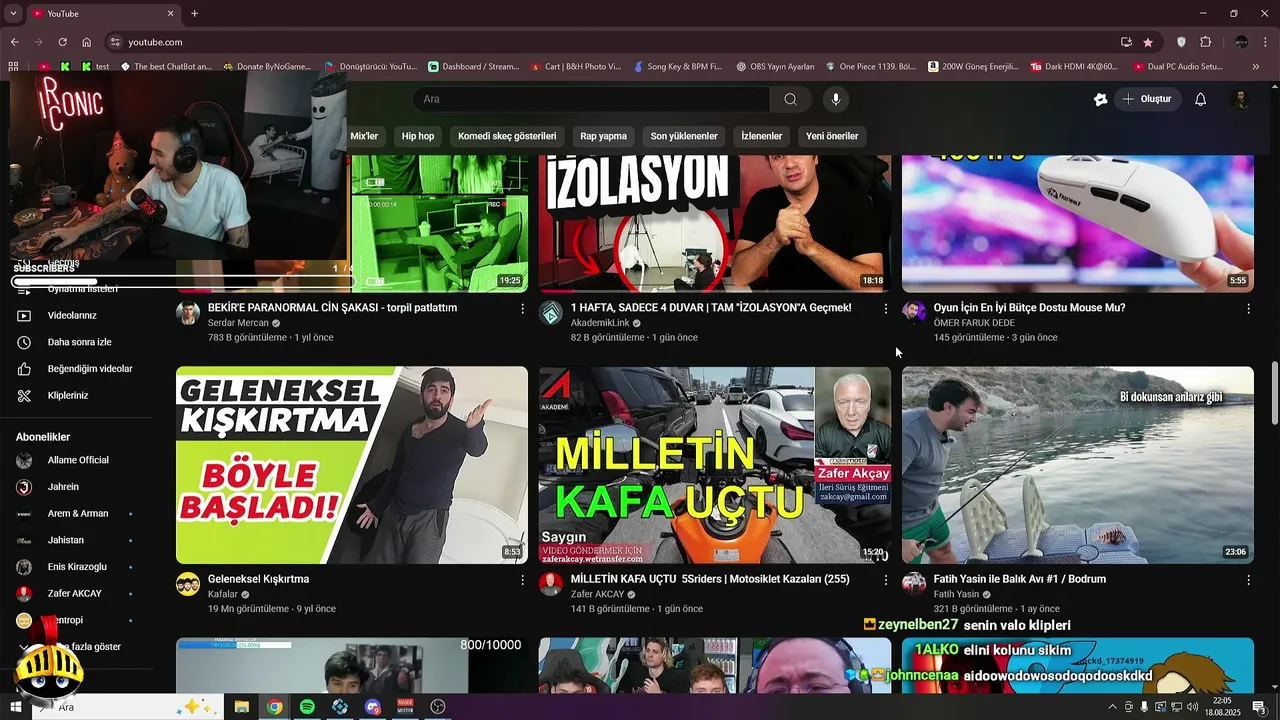Viewport: 1280px width, 720px height.
Task: Open the apps grid in the bookmarks bar
Action: click(13, 67)
